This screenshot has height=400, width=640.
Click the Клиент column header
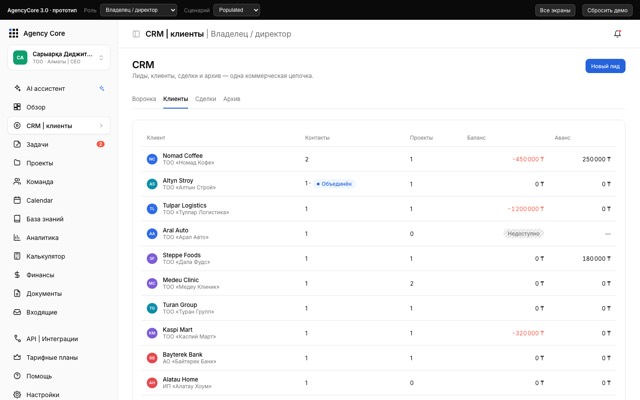(x=156, y=138)
